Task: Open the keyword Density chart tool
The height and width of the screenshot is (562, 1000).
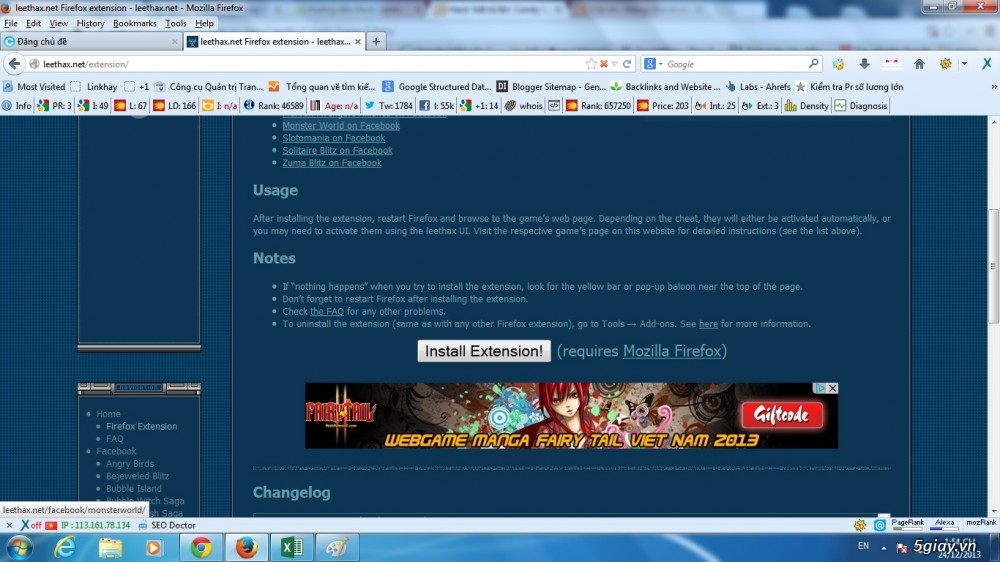Action: click(x=806, y=106)
